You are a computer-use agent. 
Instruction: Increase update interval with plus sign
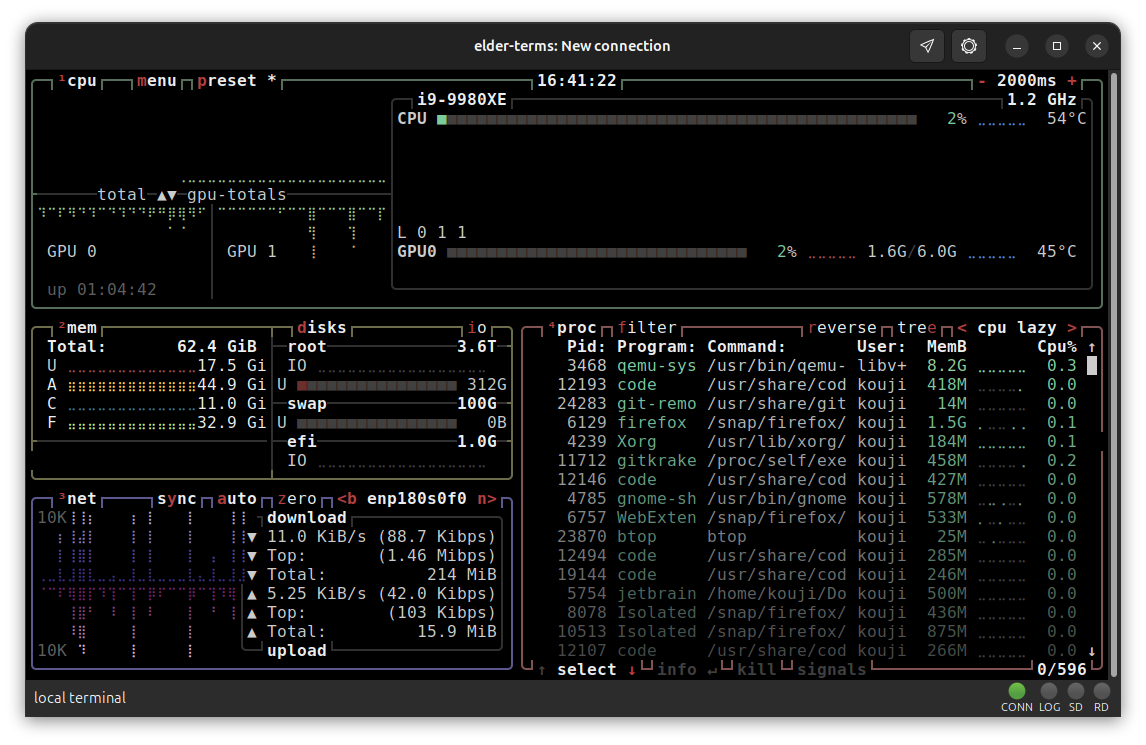(1071, 80)
